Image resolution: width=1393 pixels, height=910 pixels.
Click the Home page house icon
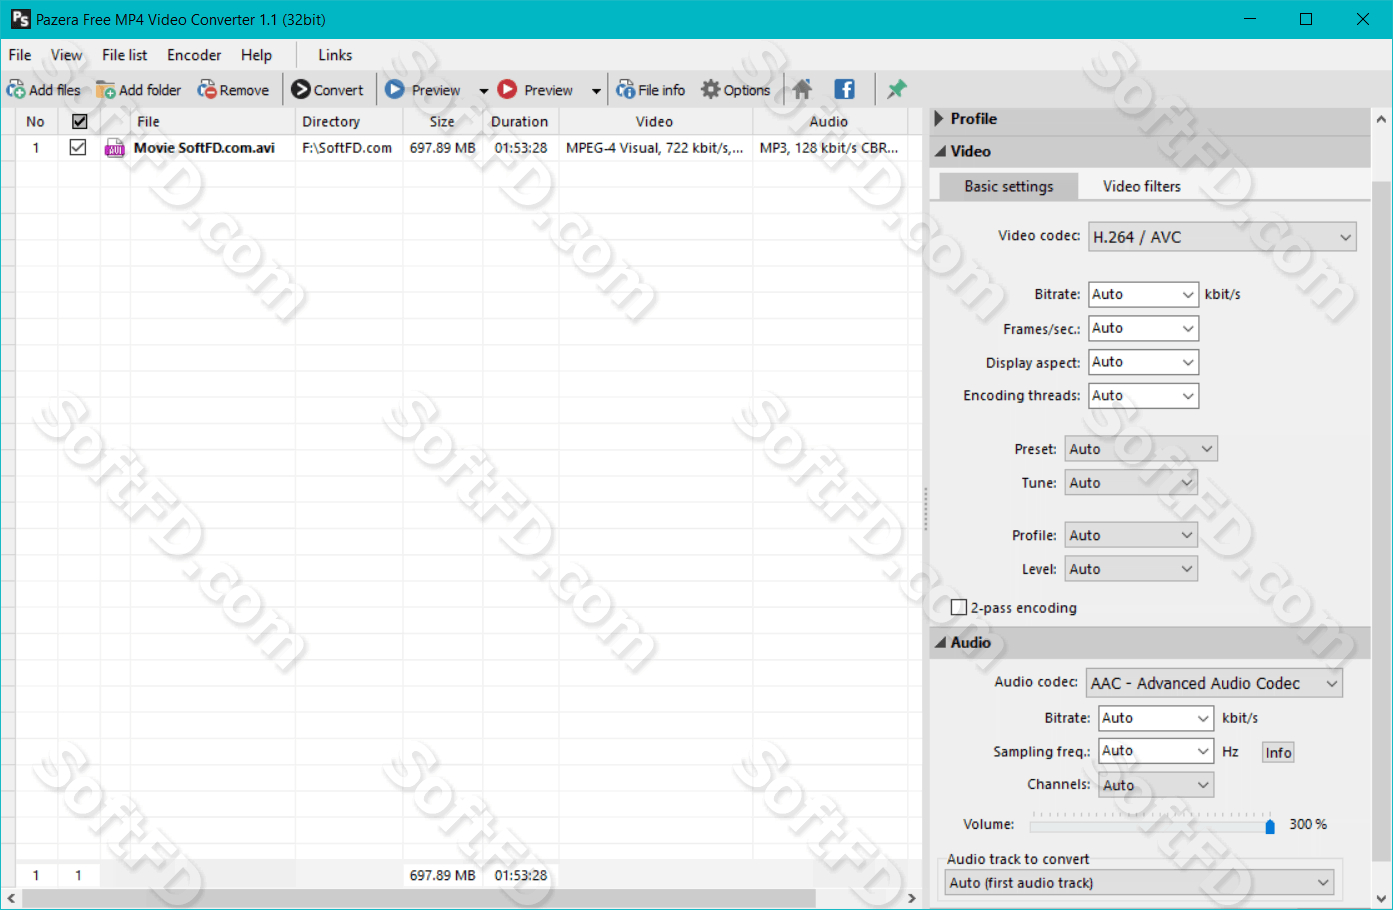802,89
